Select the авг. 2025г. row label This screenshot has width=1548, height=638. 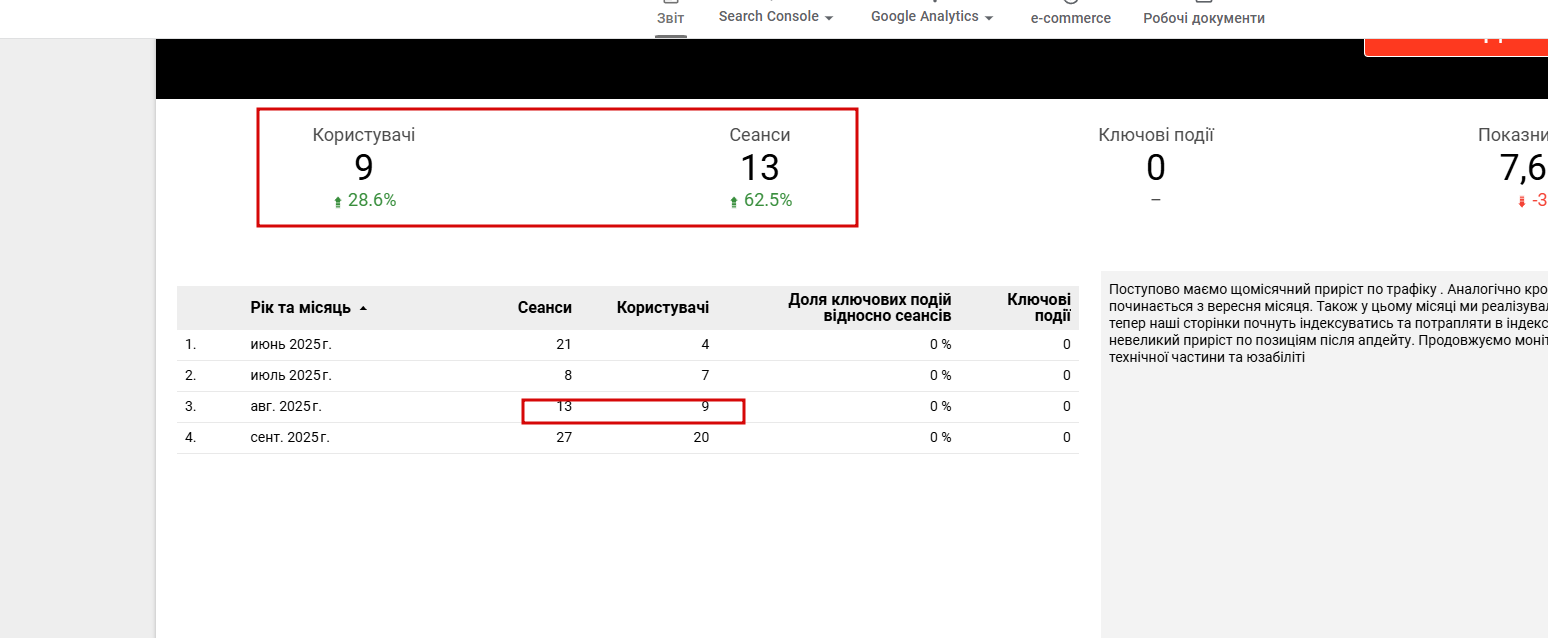286,407
